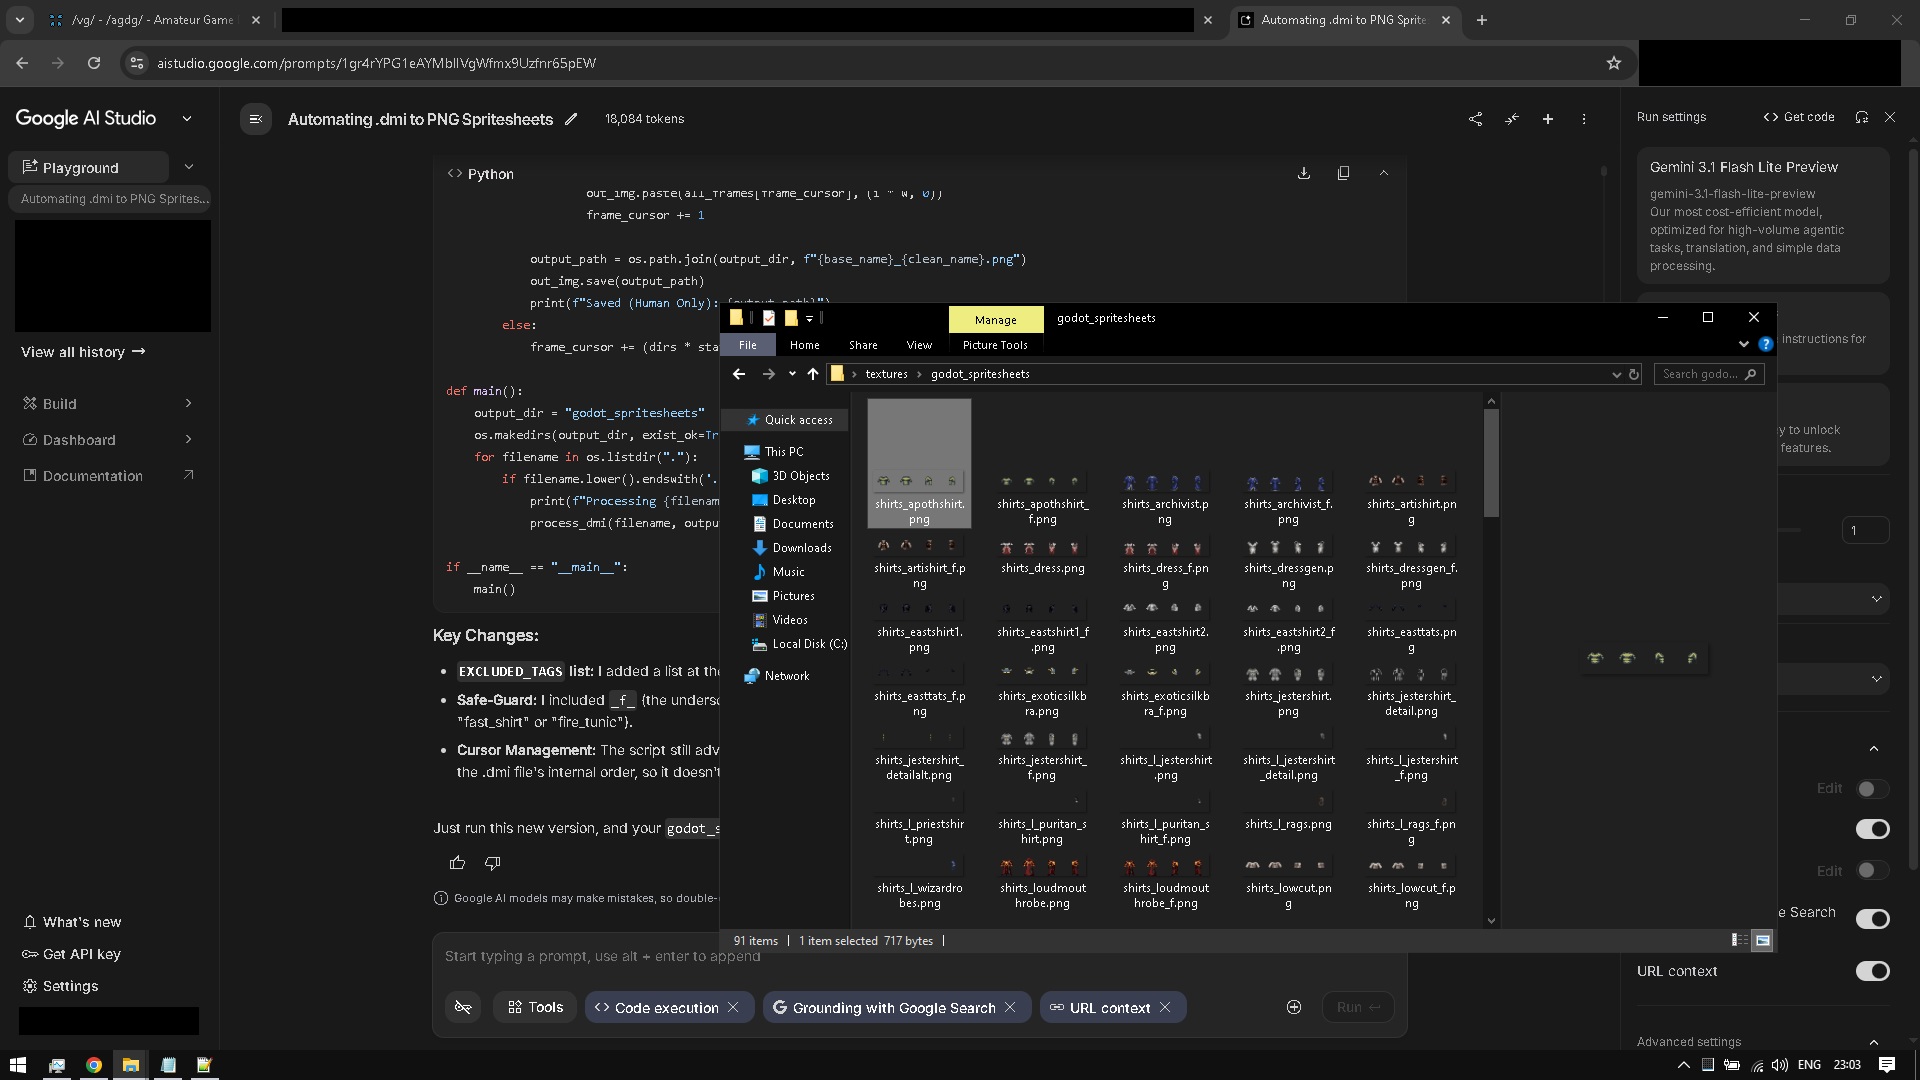Viewport: 1920px width, 1080px height.
Task: Click the new chat plus icon
Action: tap(1547, 119)
